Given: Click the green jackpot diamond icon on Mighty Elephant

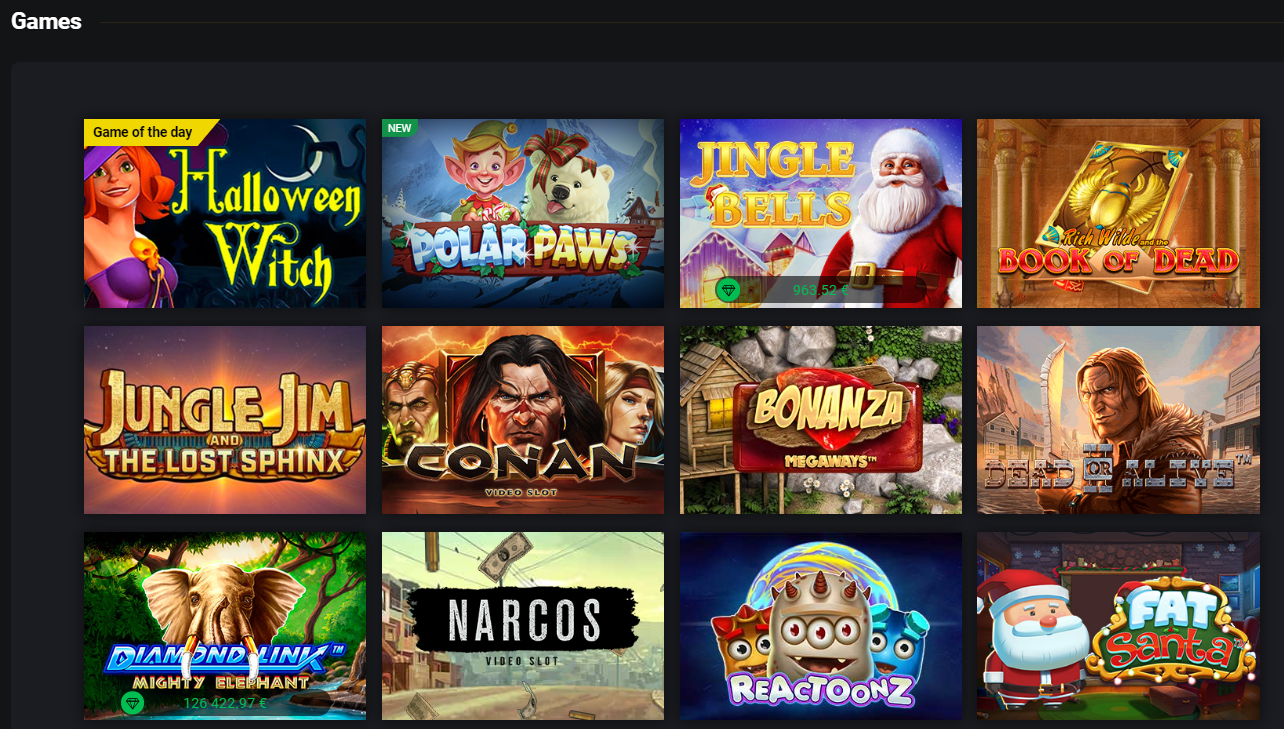Looking at the screenshot, I should tap(132, 703).
